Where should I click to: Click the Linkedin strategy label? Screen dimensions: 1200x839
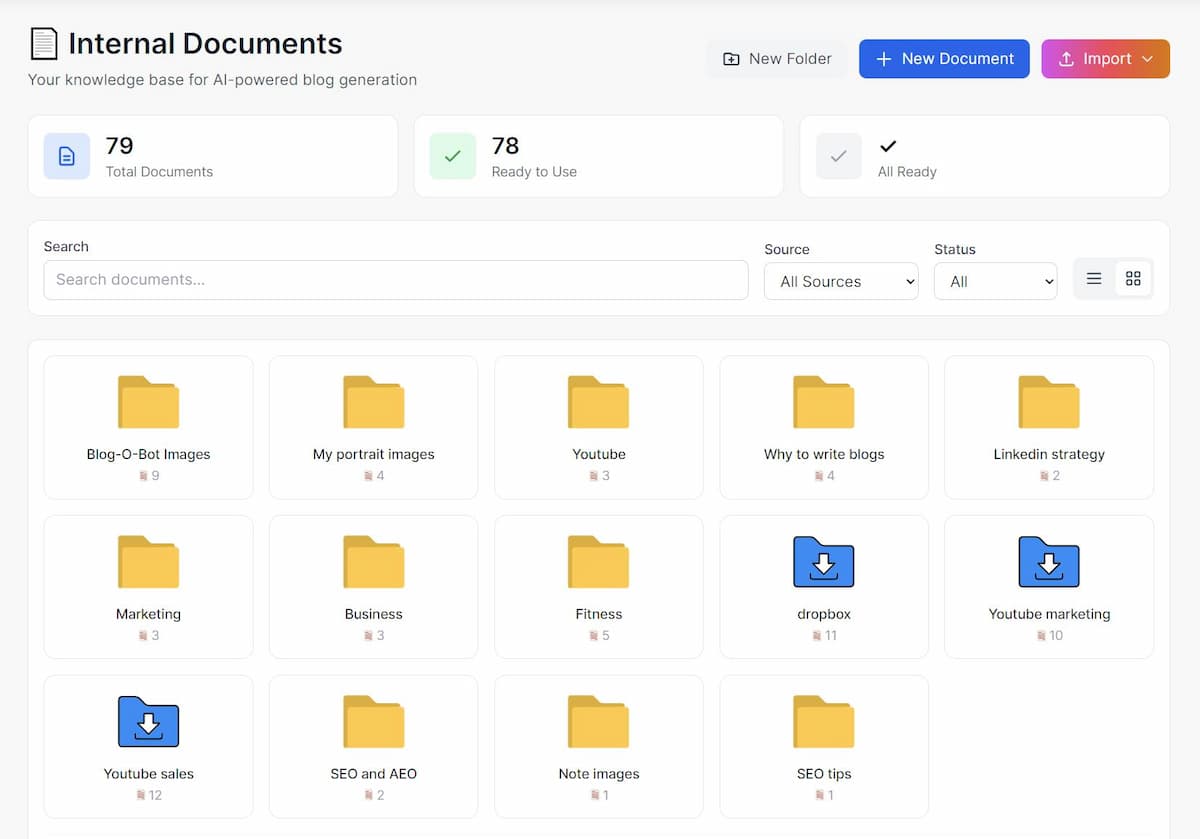point(1049,454)
